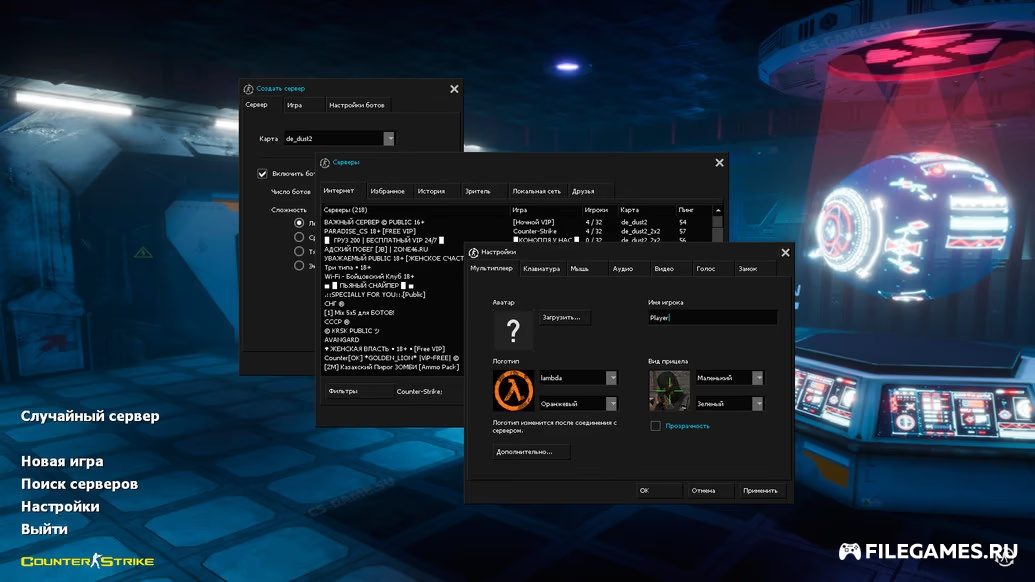Open the Настройки ботов tab
This screenshot has width=1035, height=582.
357,105
